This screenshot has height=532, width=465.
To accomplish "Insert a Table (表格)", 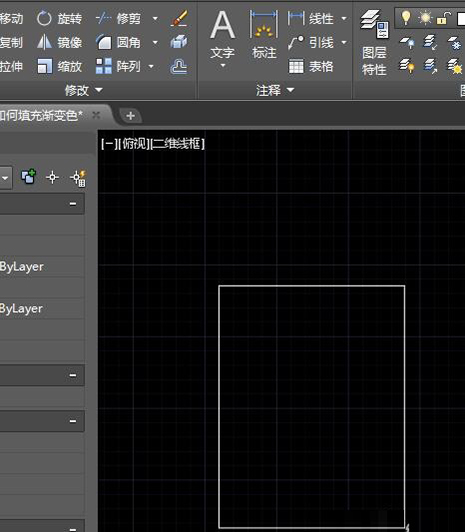I will point(311,66).
